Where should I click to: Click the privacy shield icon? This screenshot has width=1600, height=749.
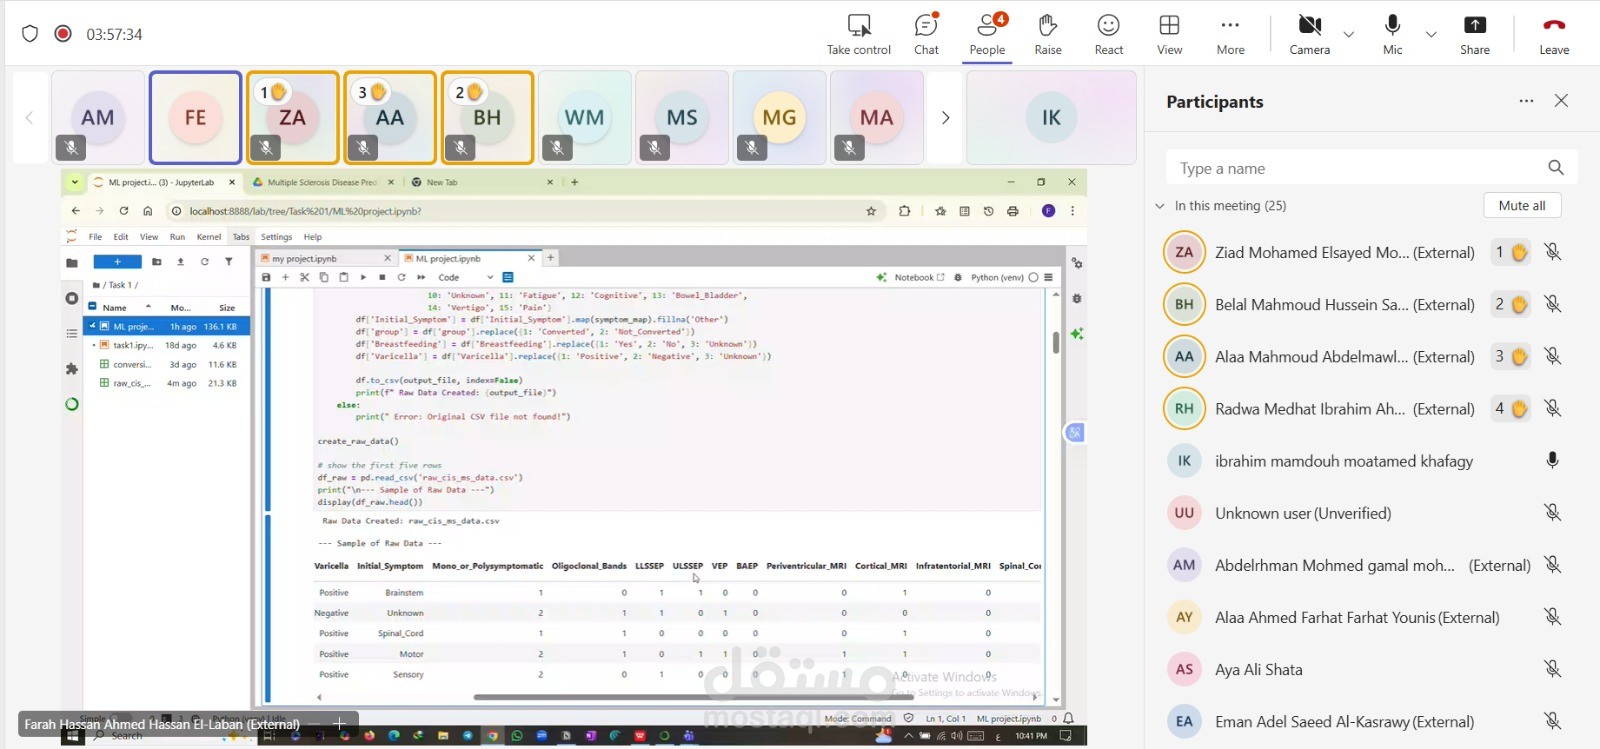pyautogui.click(x=30, y=34)
